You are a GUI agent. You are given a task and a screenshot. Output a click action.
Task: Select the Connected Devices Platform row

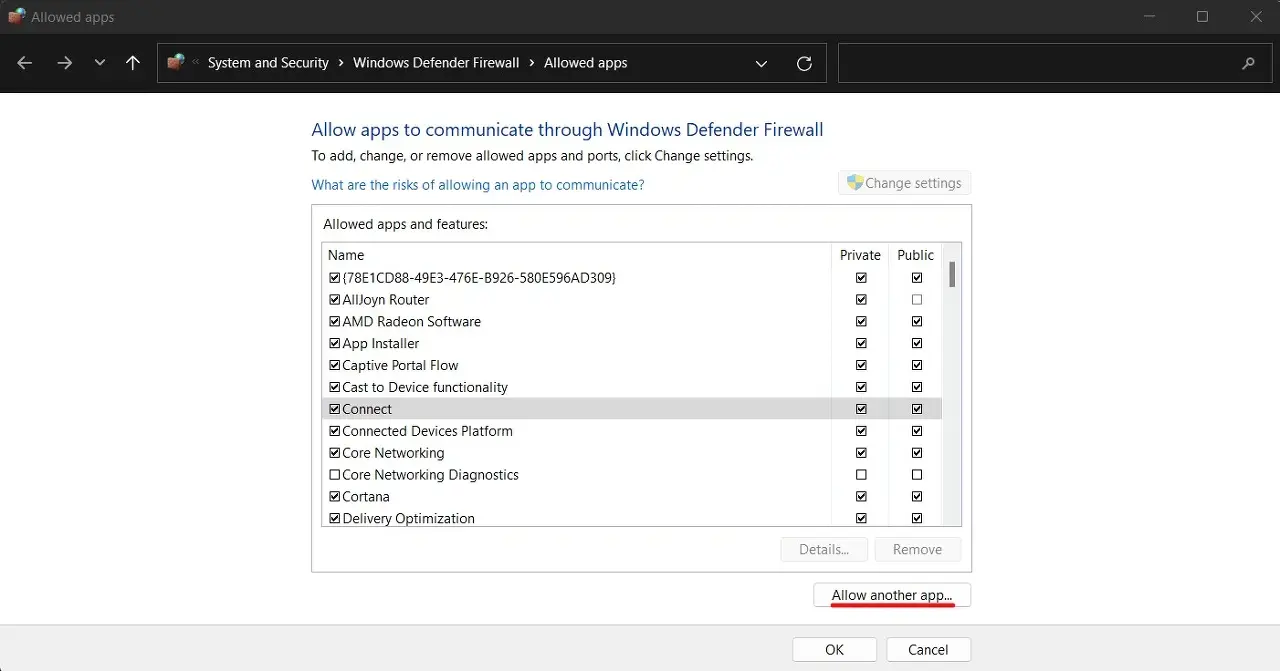pyautogui.click(x=632, y=431)
